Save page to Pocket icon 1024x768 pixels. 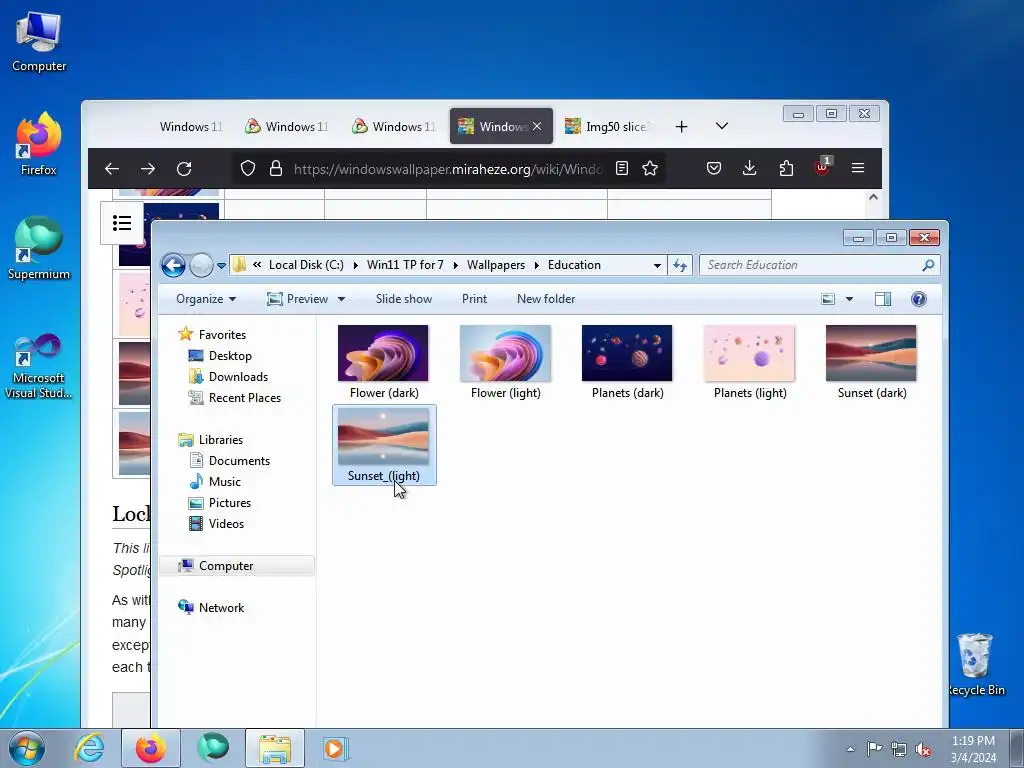(714, 168)
